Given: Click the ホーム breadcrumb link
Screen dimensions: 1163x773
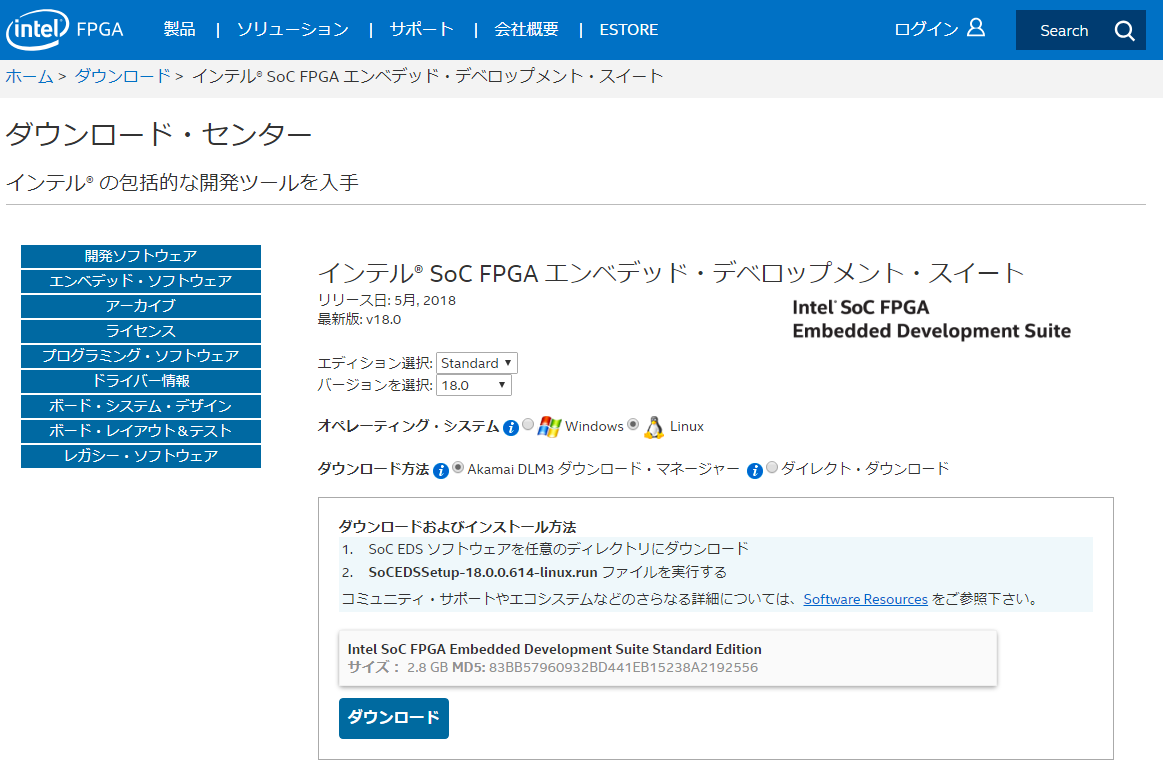Looking at the screenshot, I should click(29, 76).
